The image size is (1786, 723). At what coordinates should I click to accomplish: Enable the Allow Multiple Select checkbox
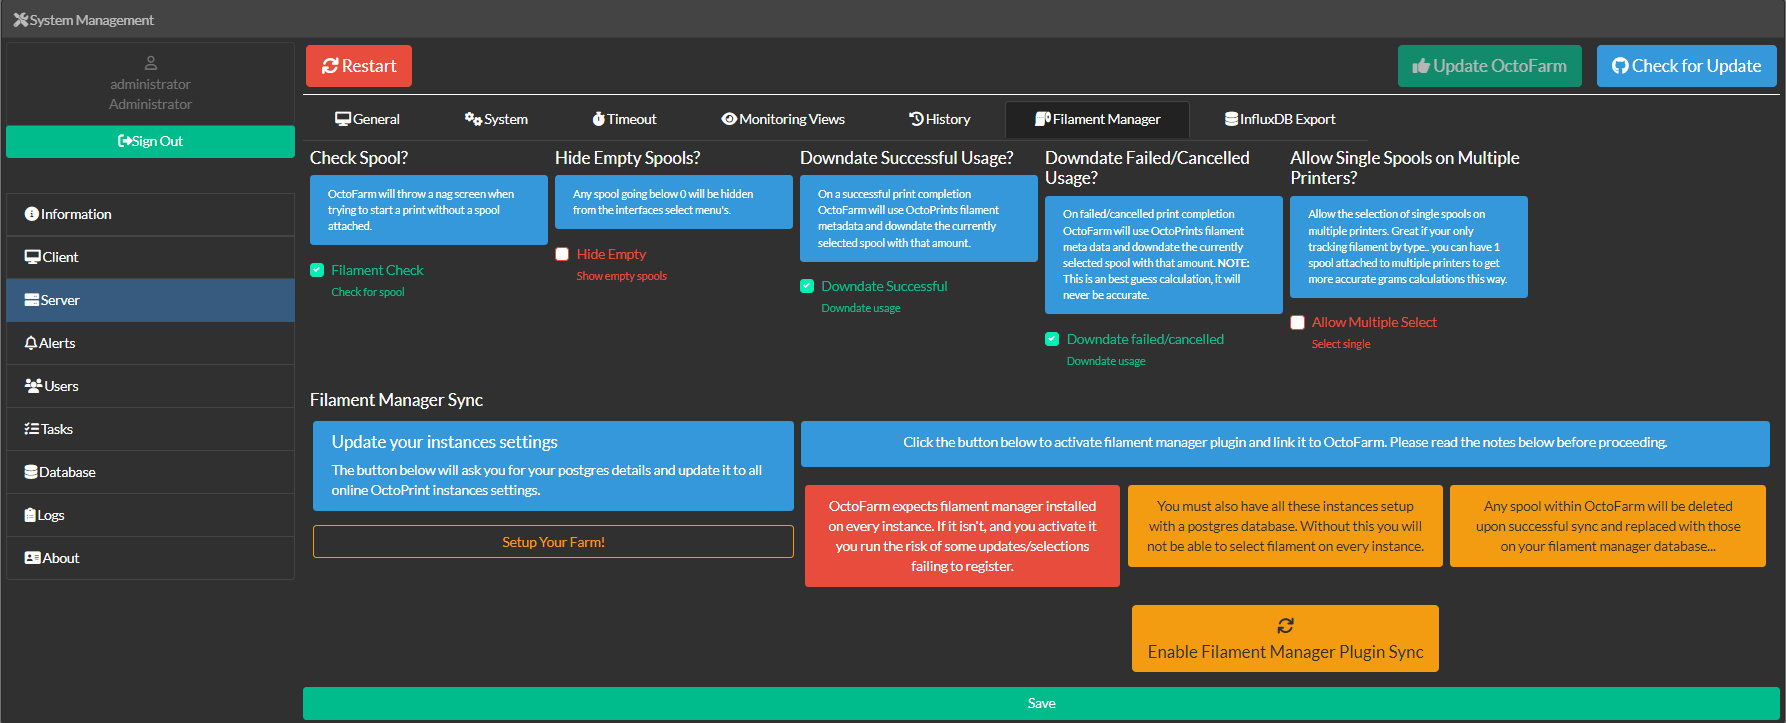click(1297, 322)
